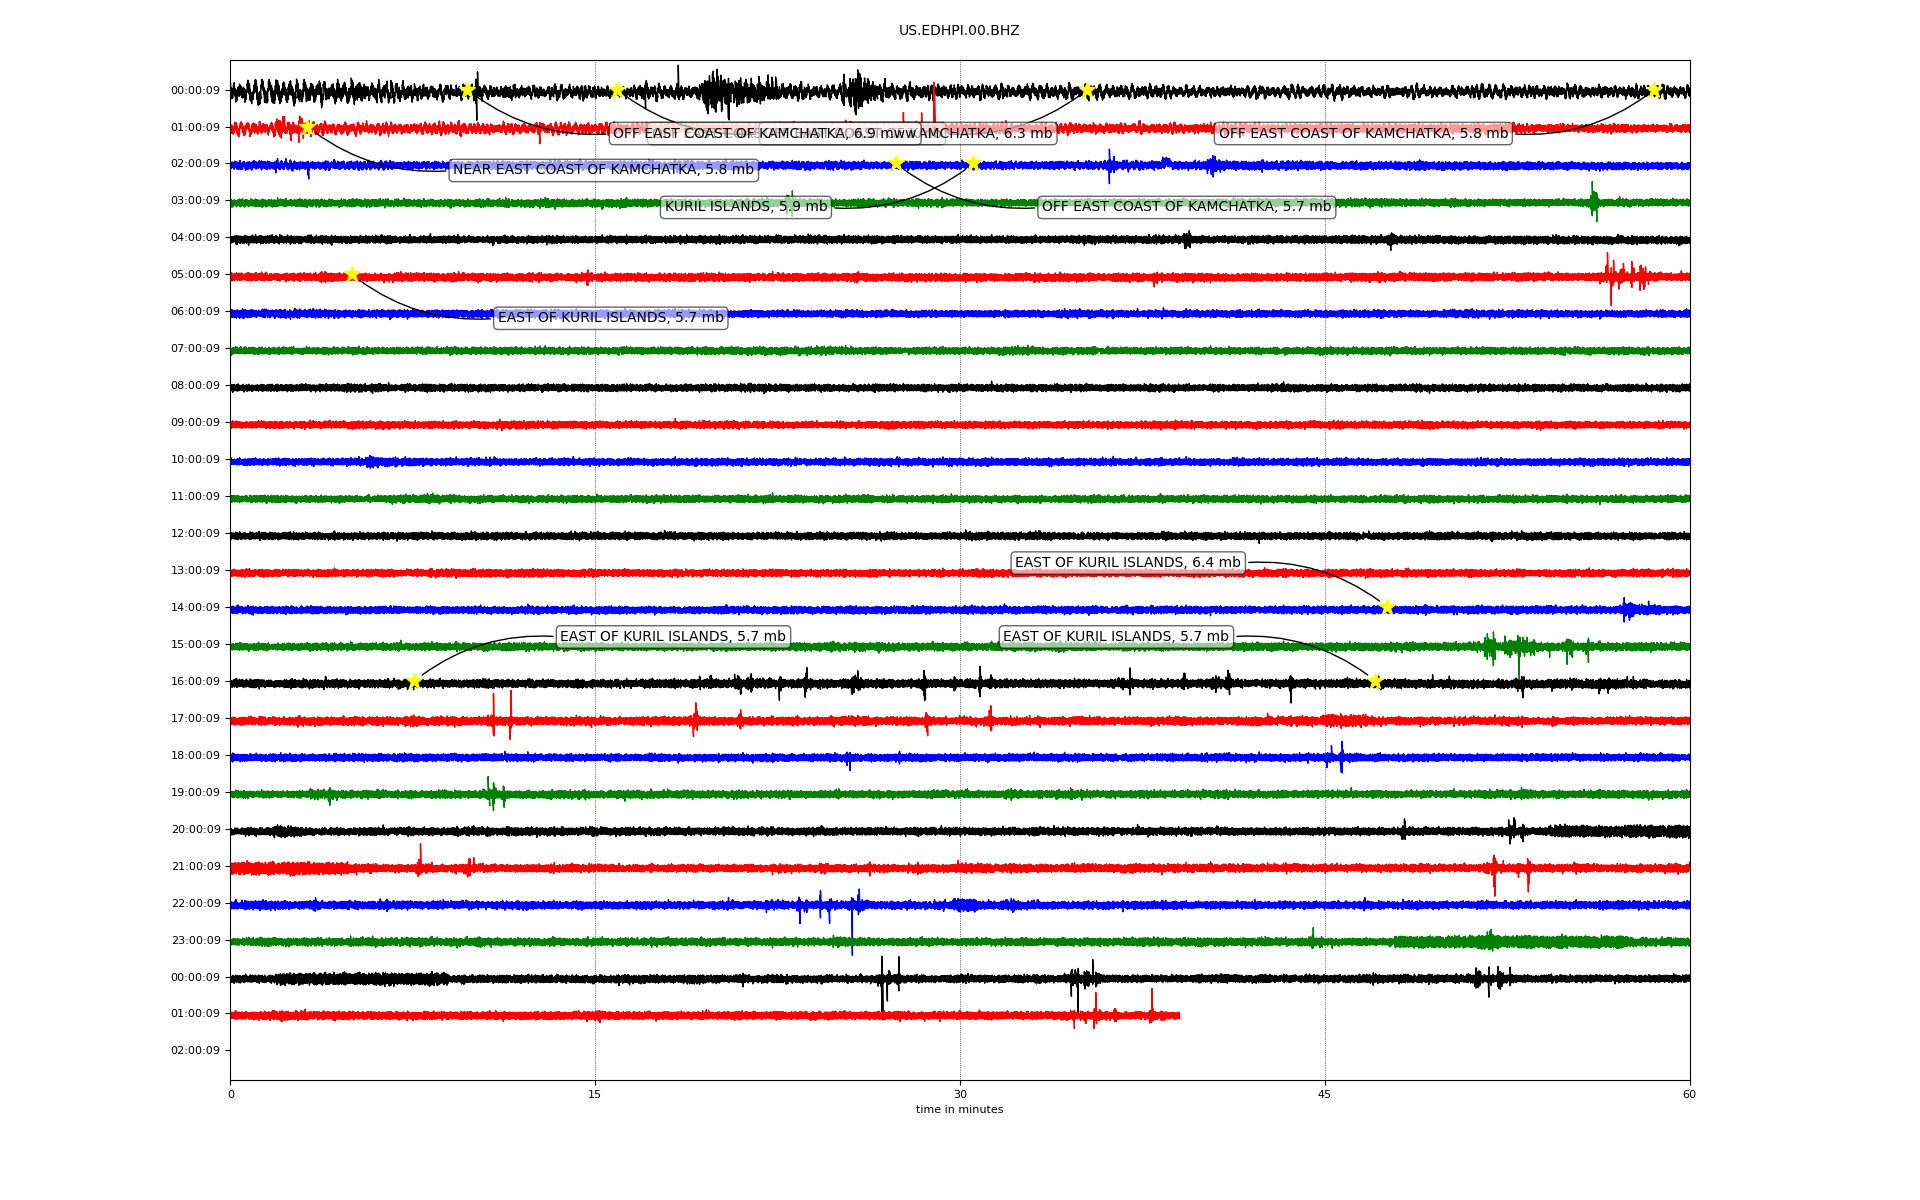Click the 18:00:09 time label
The image size is (1920, 1200).
tap(195, 756)
